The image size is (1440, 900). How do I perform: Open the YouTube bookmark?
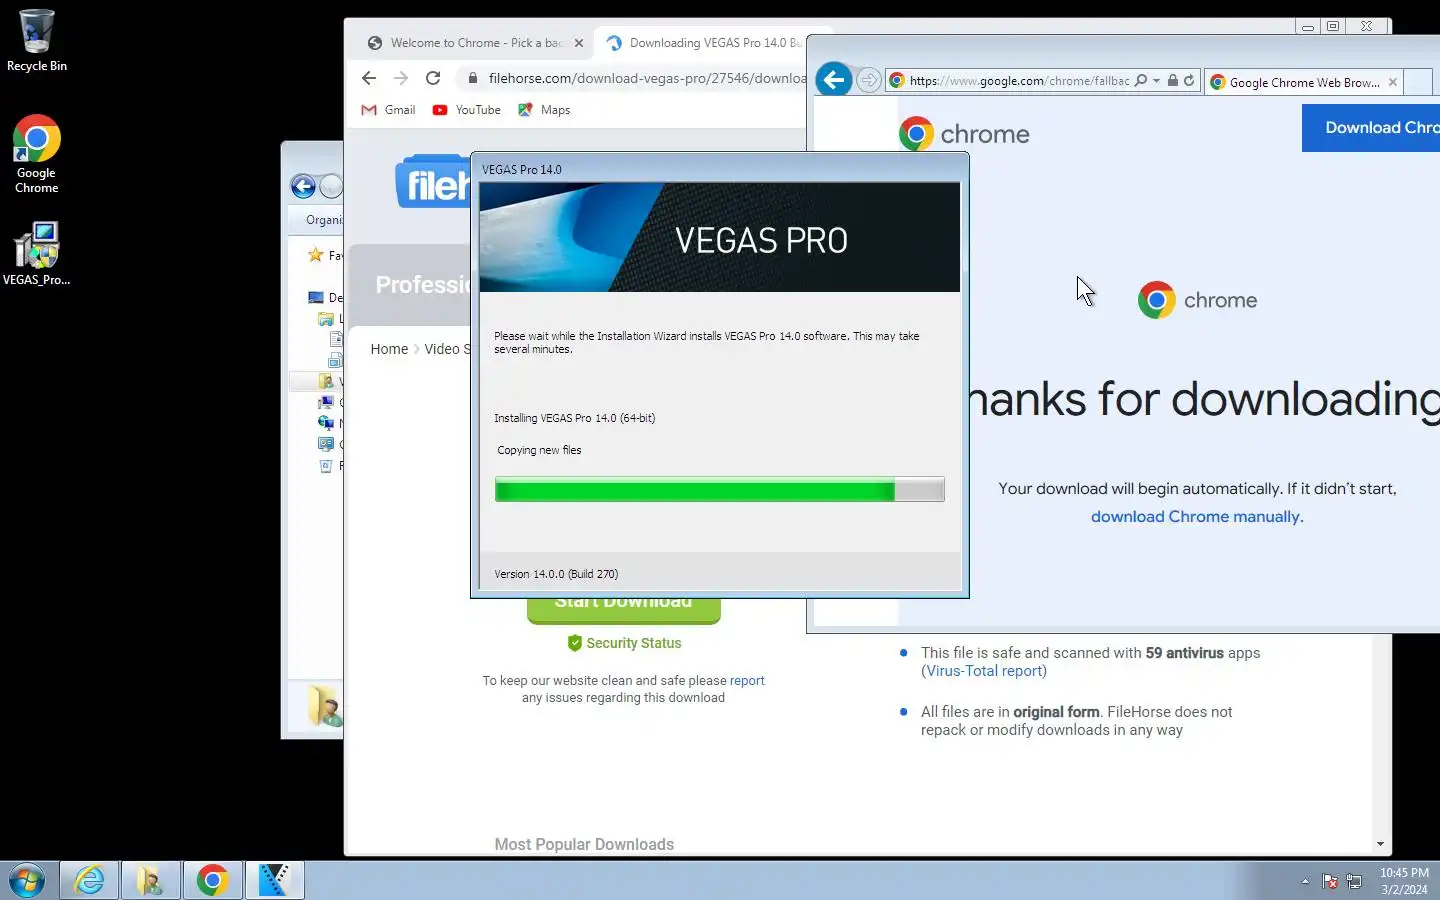point(466,110)
